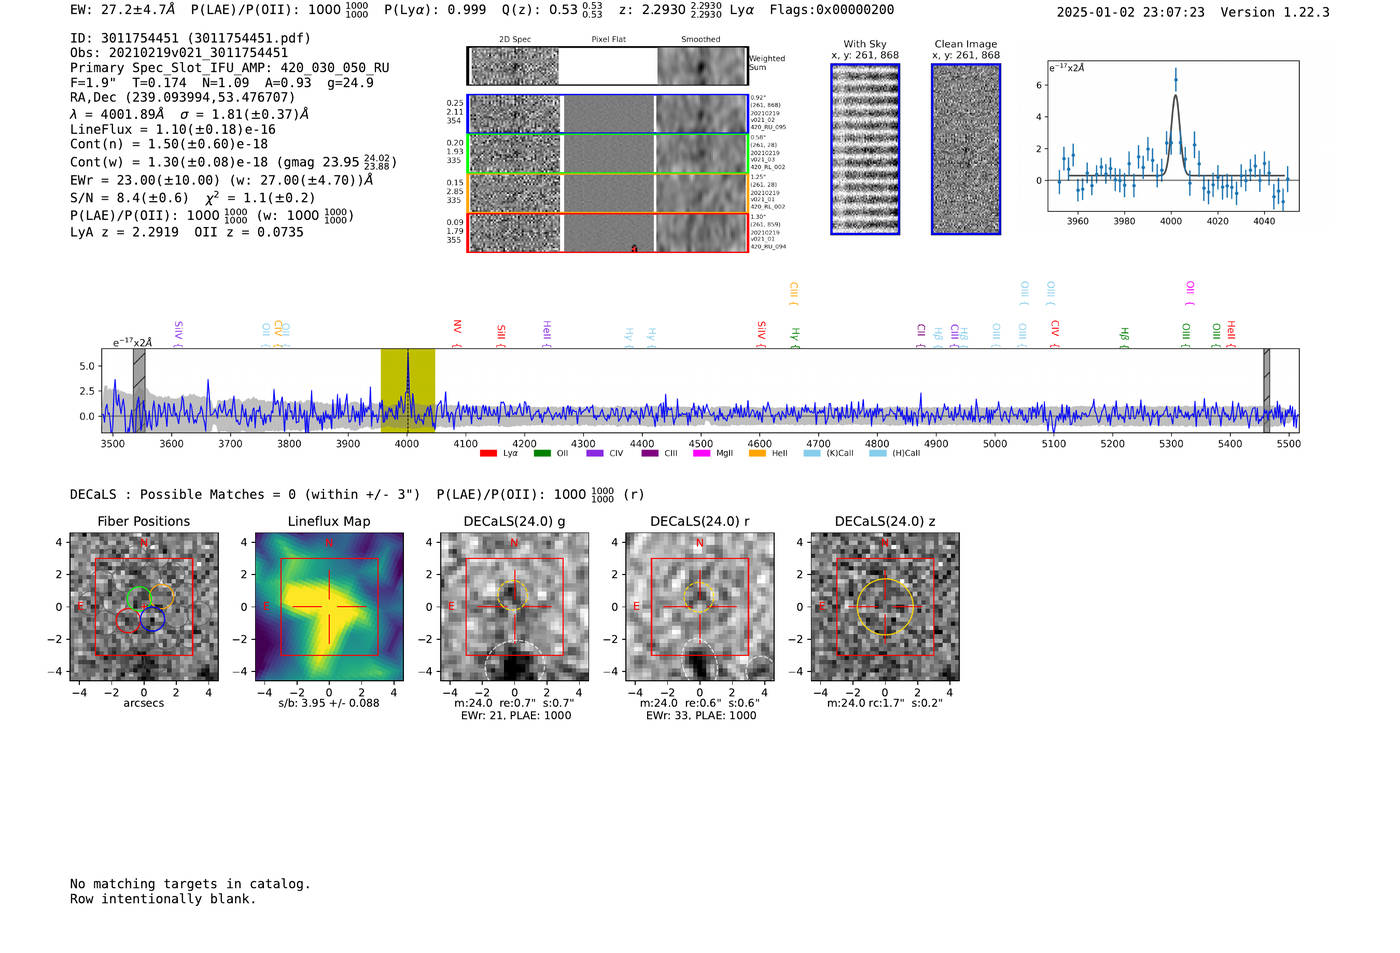The image size is (1400, 953).
Task: Select the OII z = 0.0735 text
Action: point(249,232)
